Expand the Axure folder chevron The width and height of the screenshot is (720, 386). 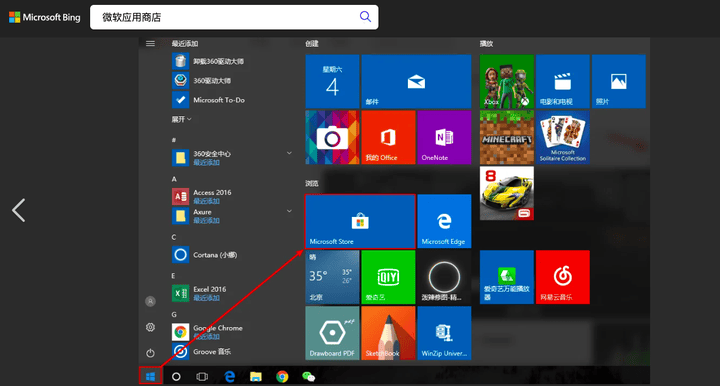point(289,211)
